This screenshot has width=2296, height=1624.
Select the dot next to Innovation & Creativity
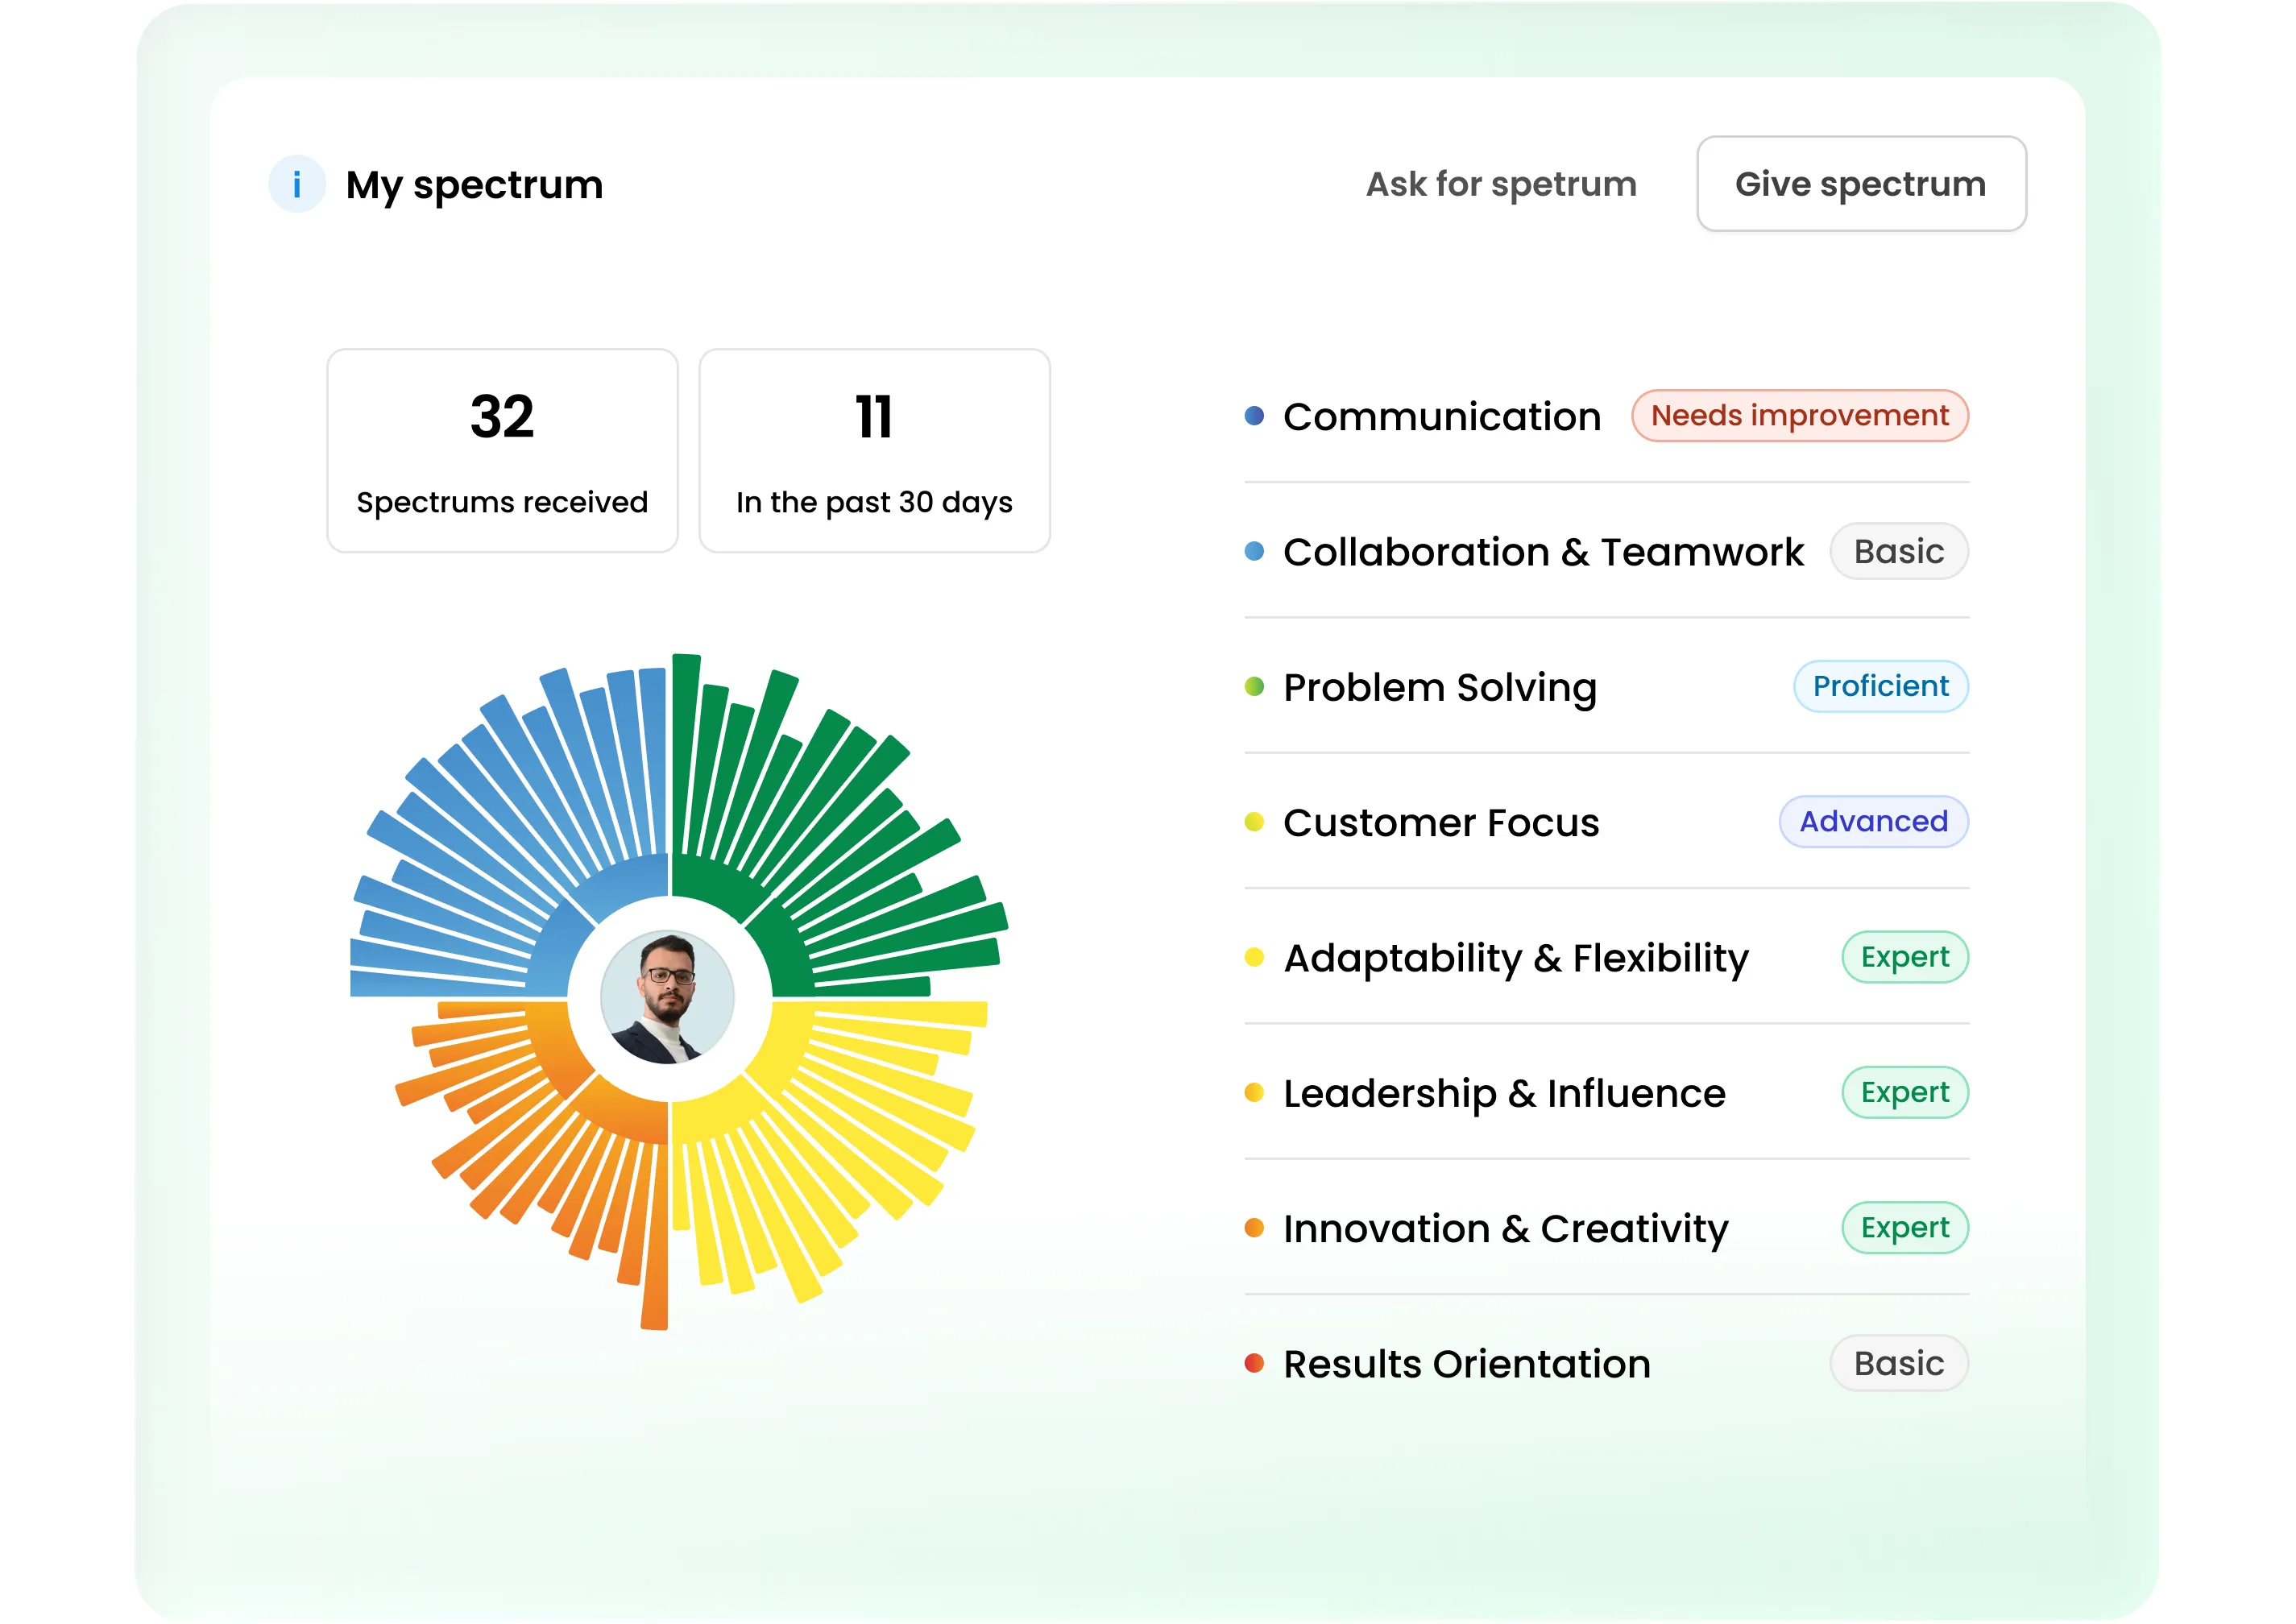point(1254,1226)
